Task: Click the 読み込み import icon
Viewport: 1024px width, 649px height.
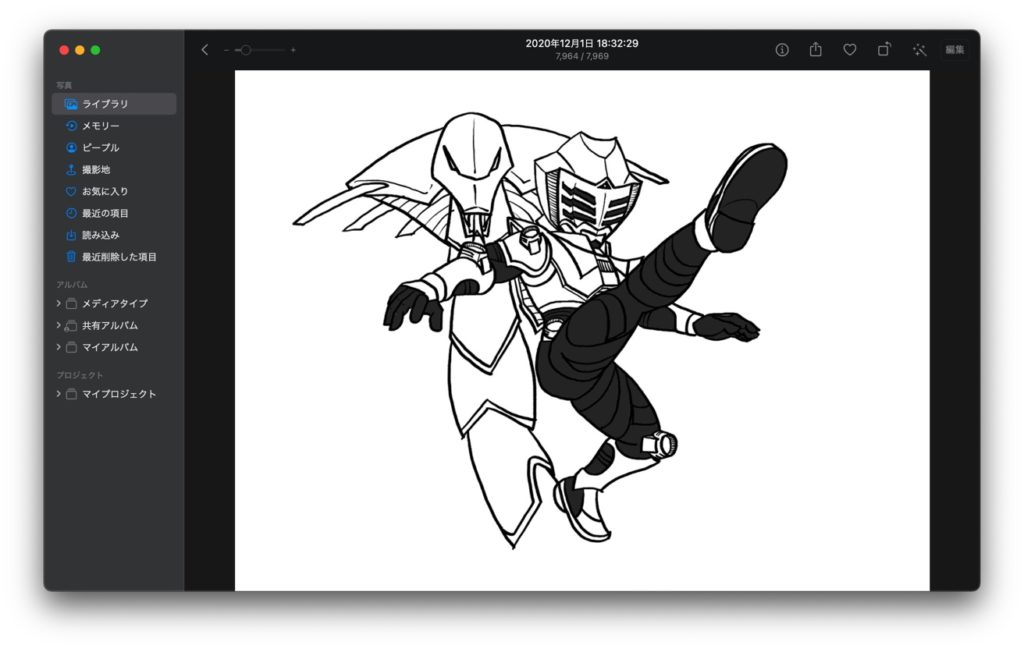Action: 71,235
